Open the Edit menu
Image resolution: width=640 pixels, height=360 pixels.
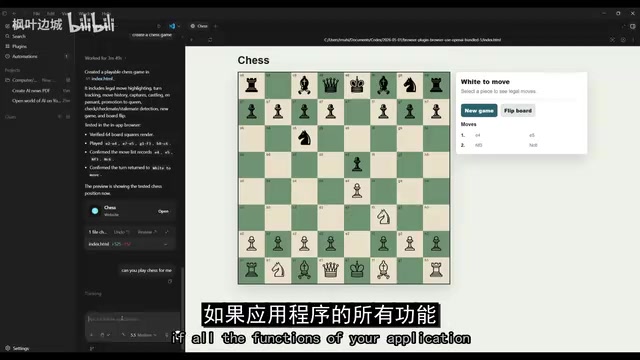click(x=51, y=13)
